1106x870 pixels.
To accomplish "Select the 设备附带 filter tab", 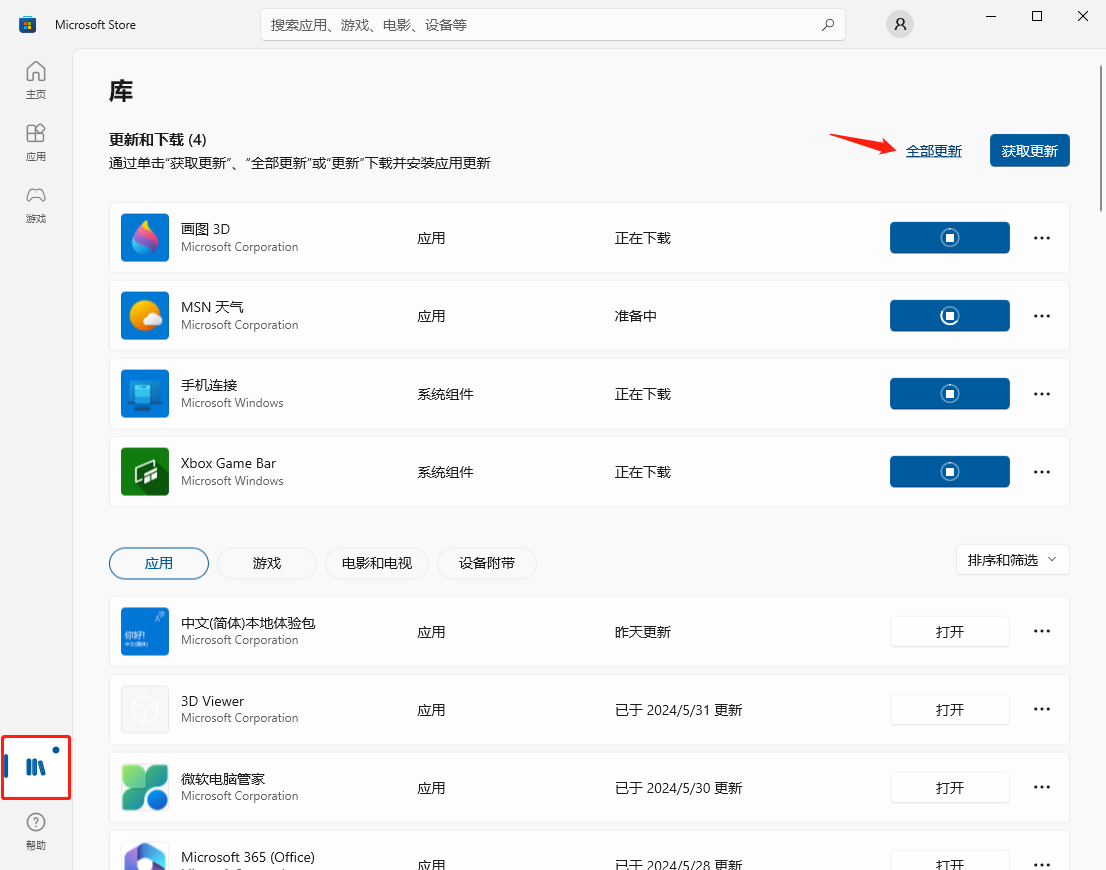I will pyautogui.click(x=486, y=563).
